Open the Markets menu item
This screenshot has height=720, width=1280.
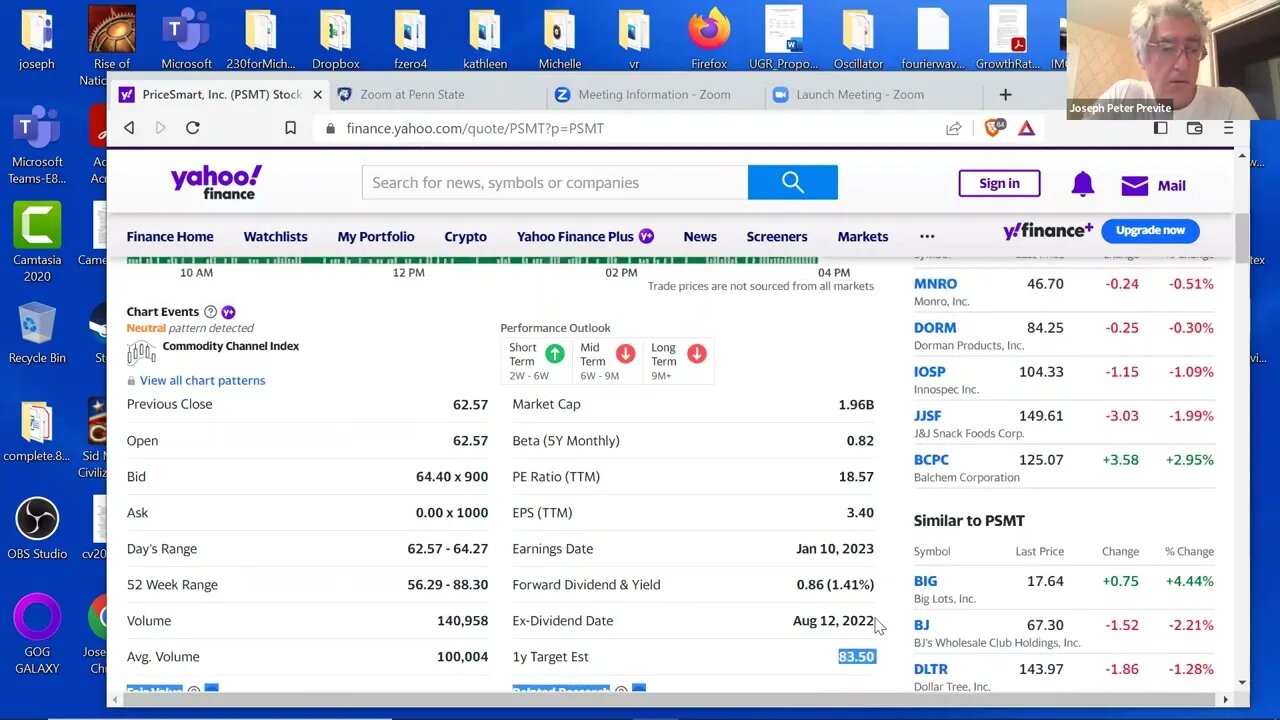tap(863, 237)
